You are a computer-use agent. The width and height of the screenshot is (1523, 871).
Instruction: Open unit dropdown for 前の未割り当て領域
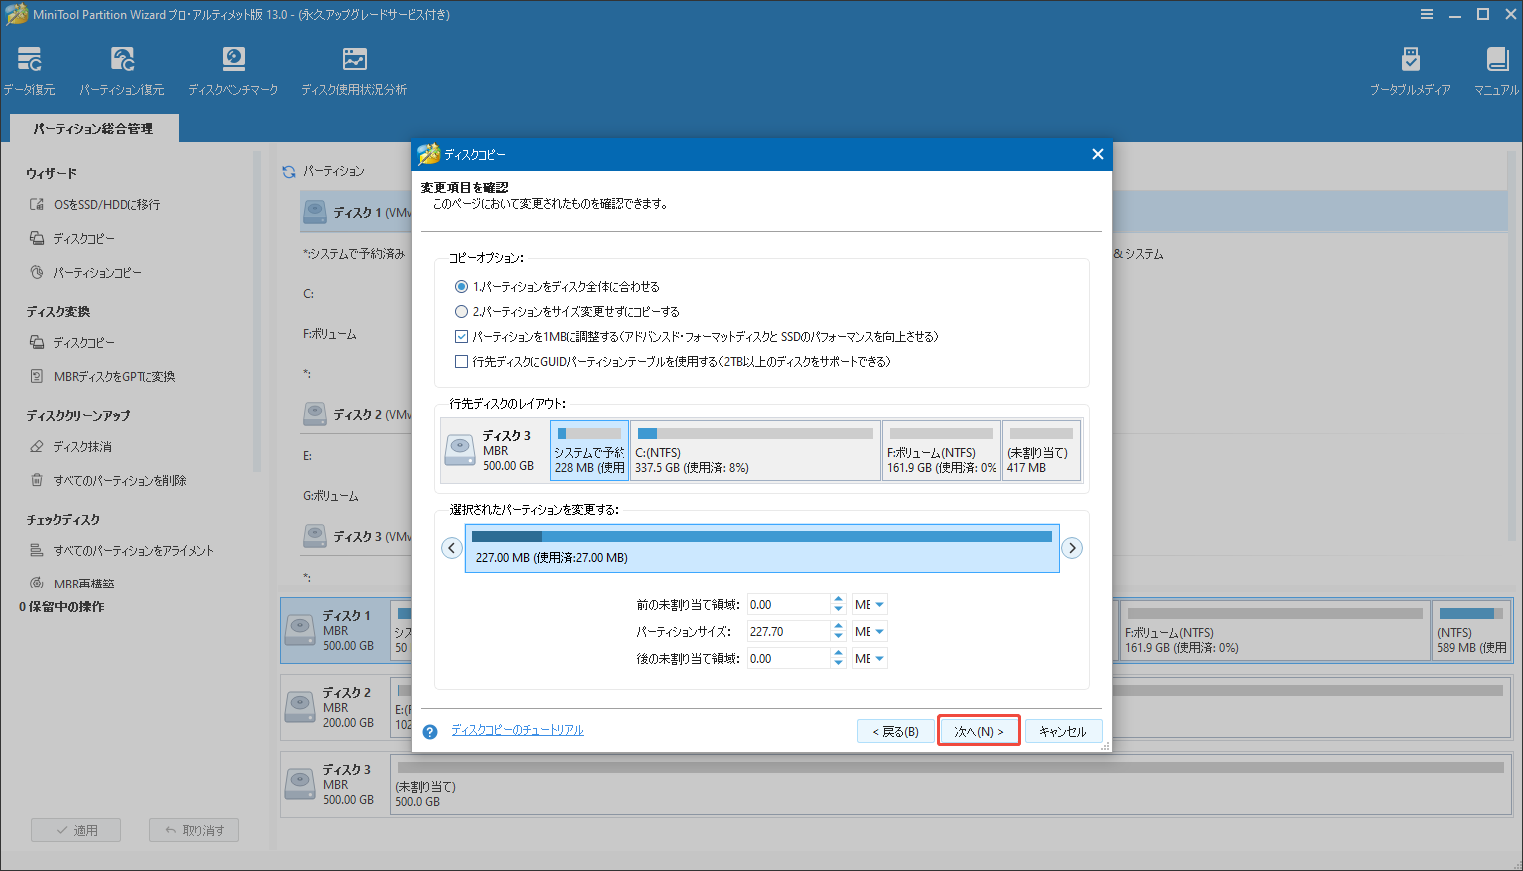point(869,604)
